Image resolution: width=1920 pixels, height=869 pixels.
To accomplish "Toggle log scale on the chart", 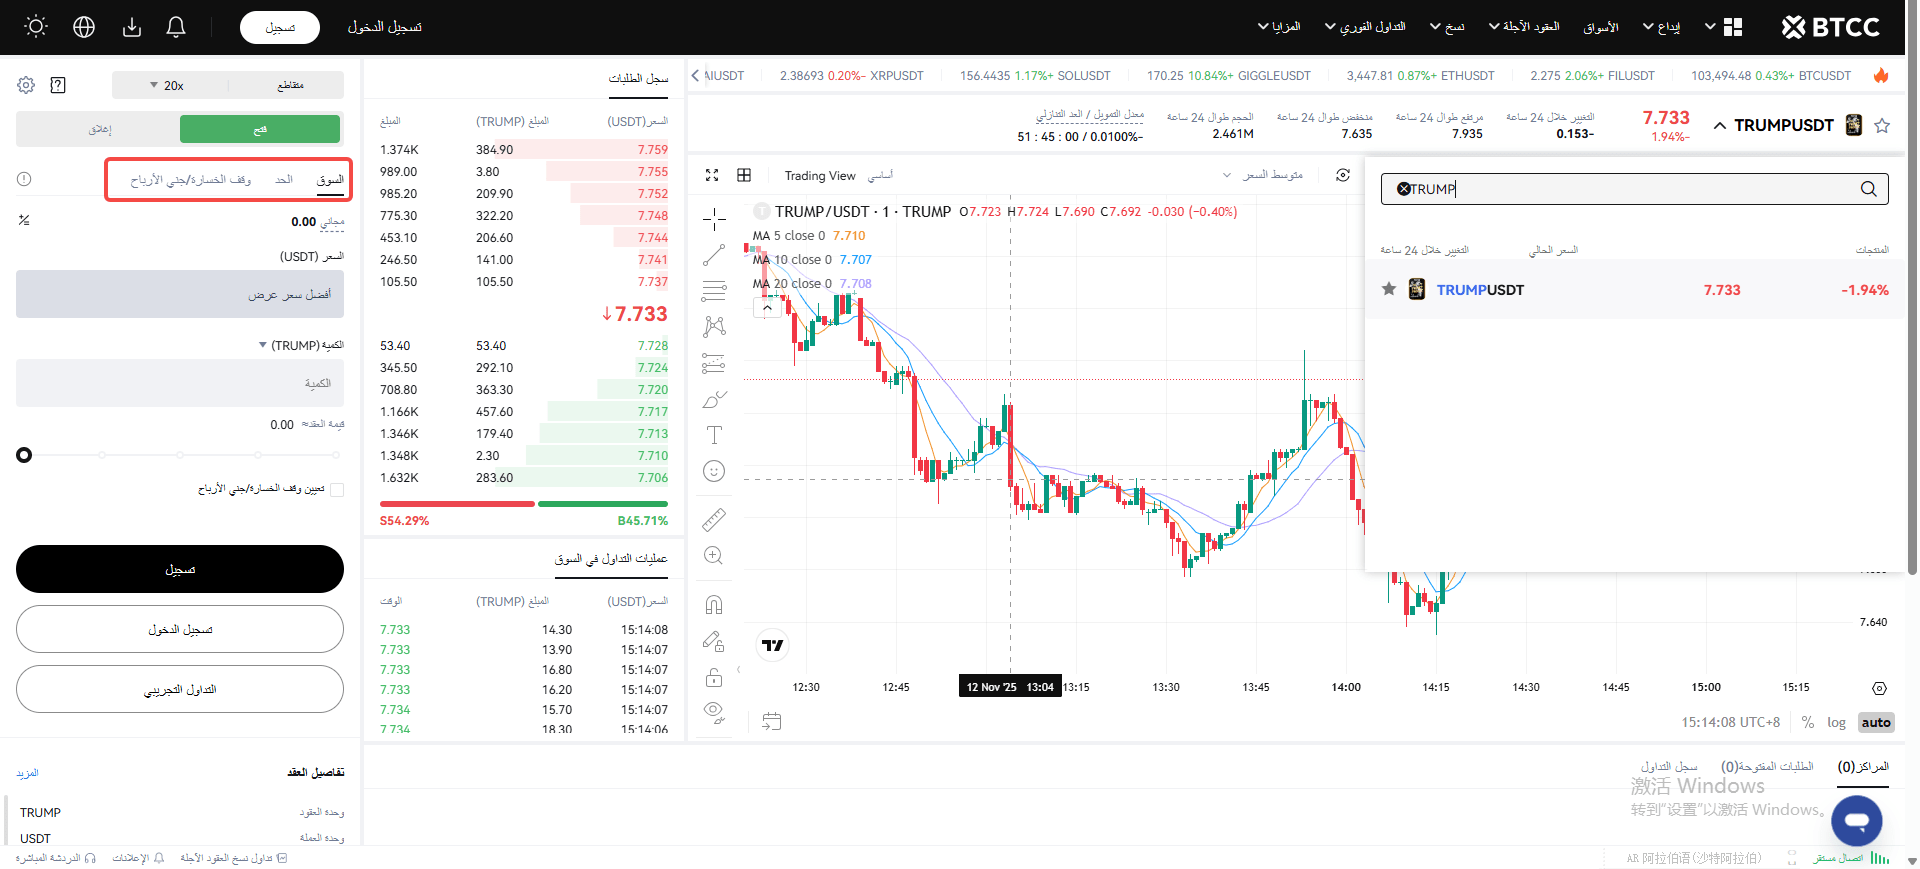I will pos(1836,722).
